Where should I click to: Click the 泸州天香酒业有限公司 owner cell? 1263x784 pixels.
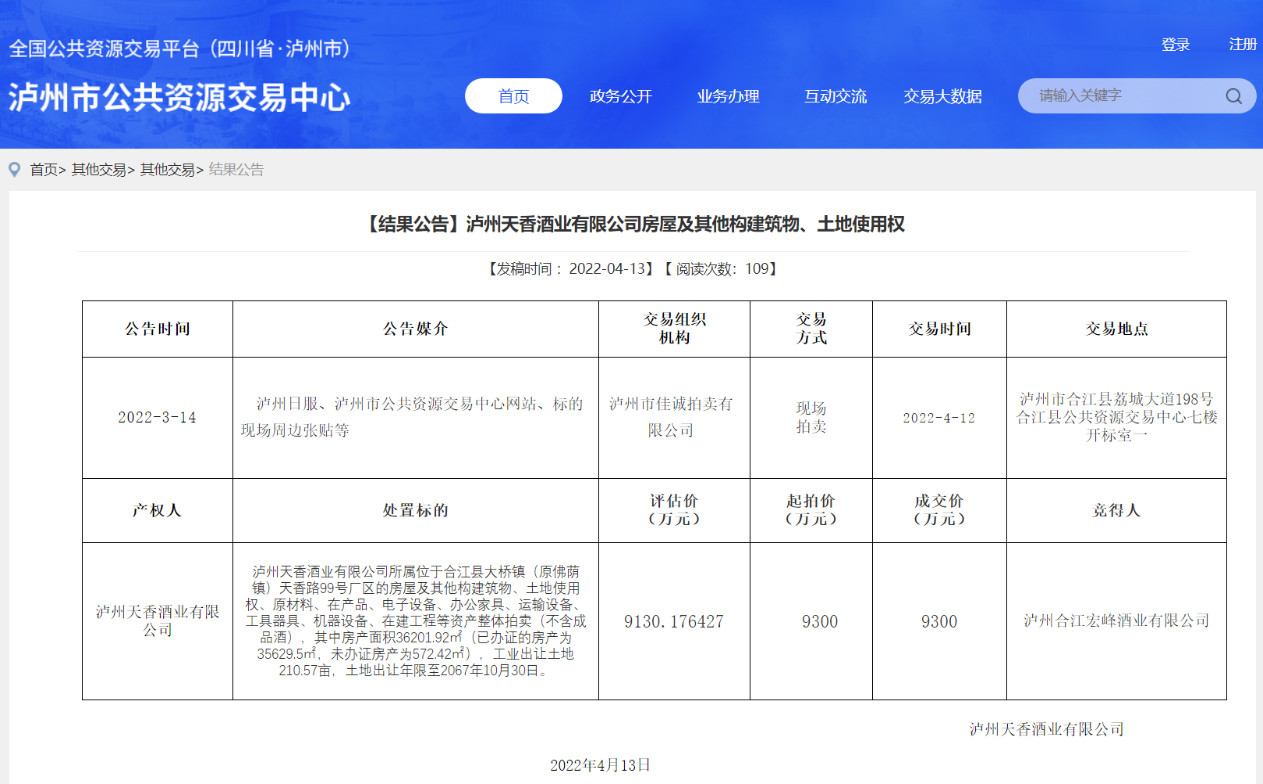click(x=158, y=621)
